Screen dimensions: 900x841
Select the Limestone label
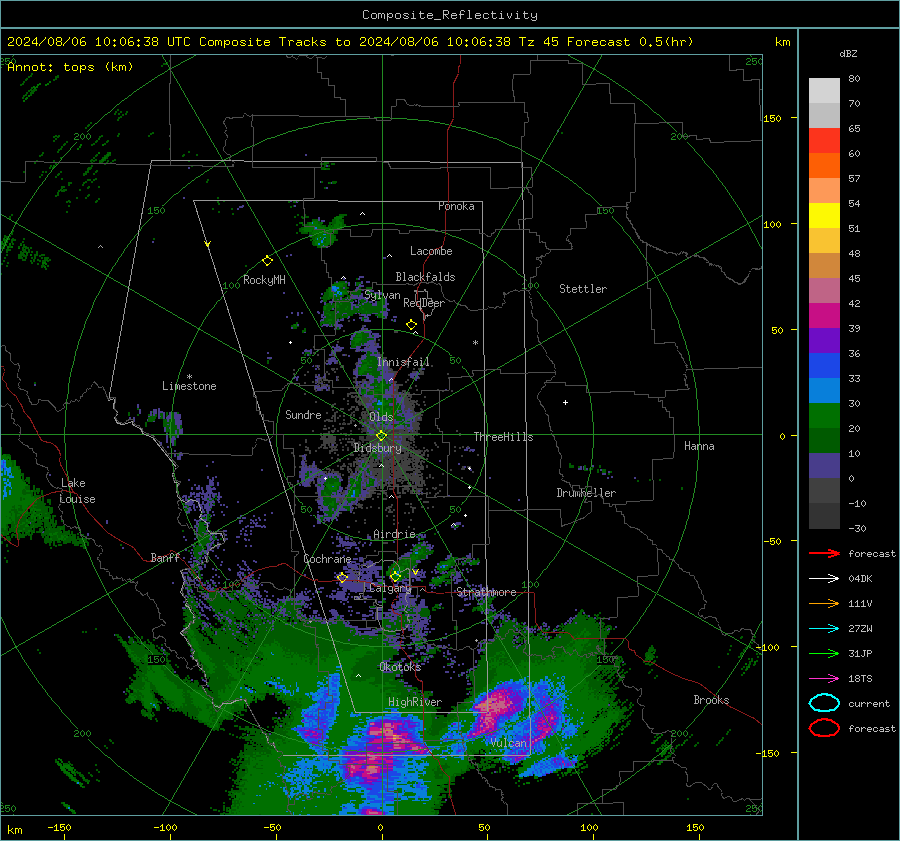189,386
